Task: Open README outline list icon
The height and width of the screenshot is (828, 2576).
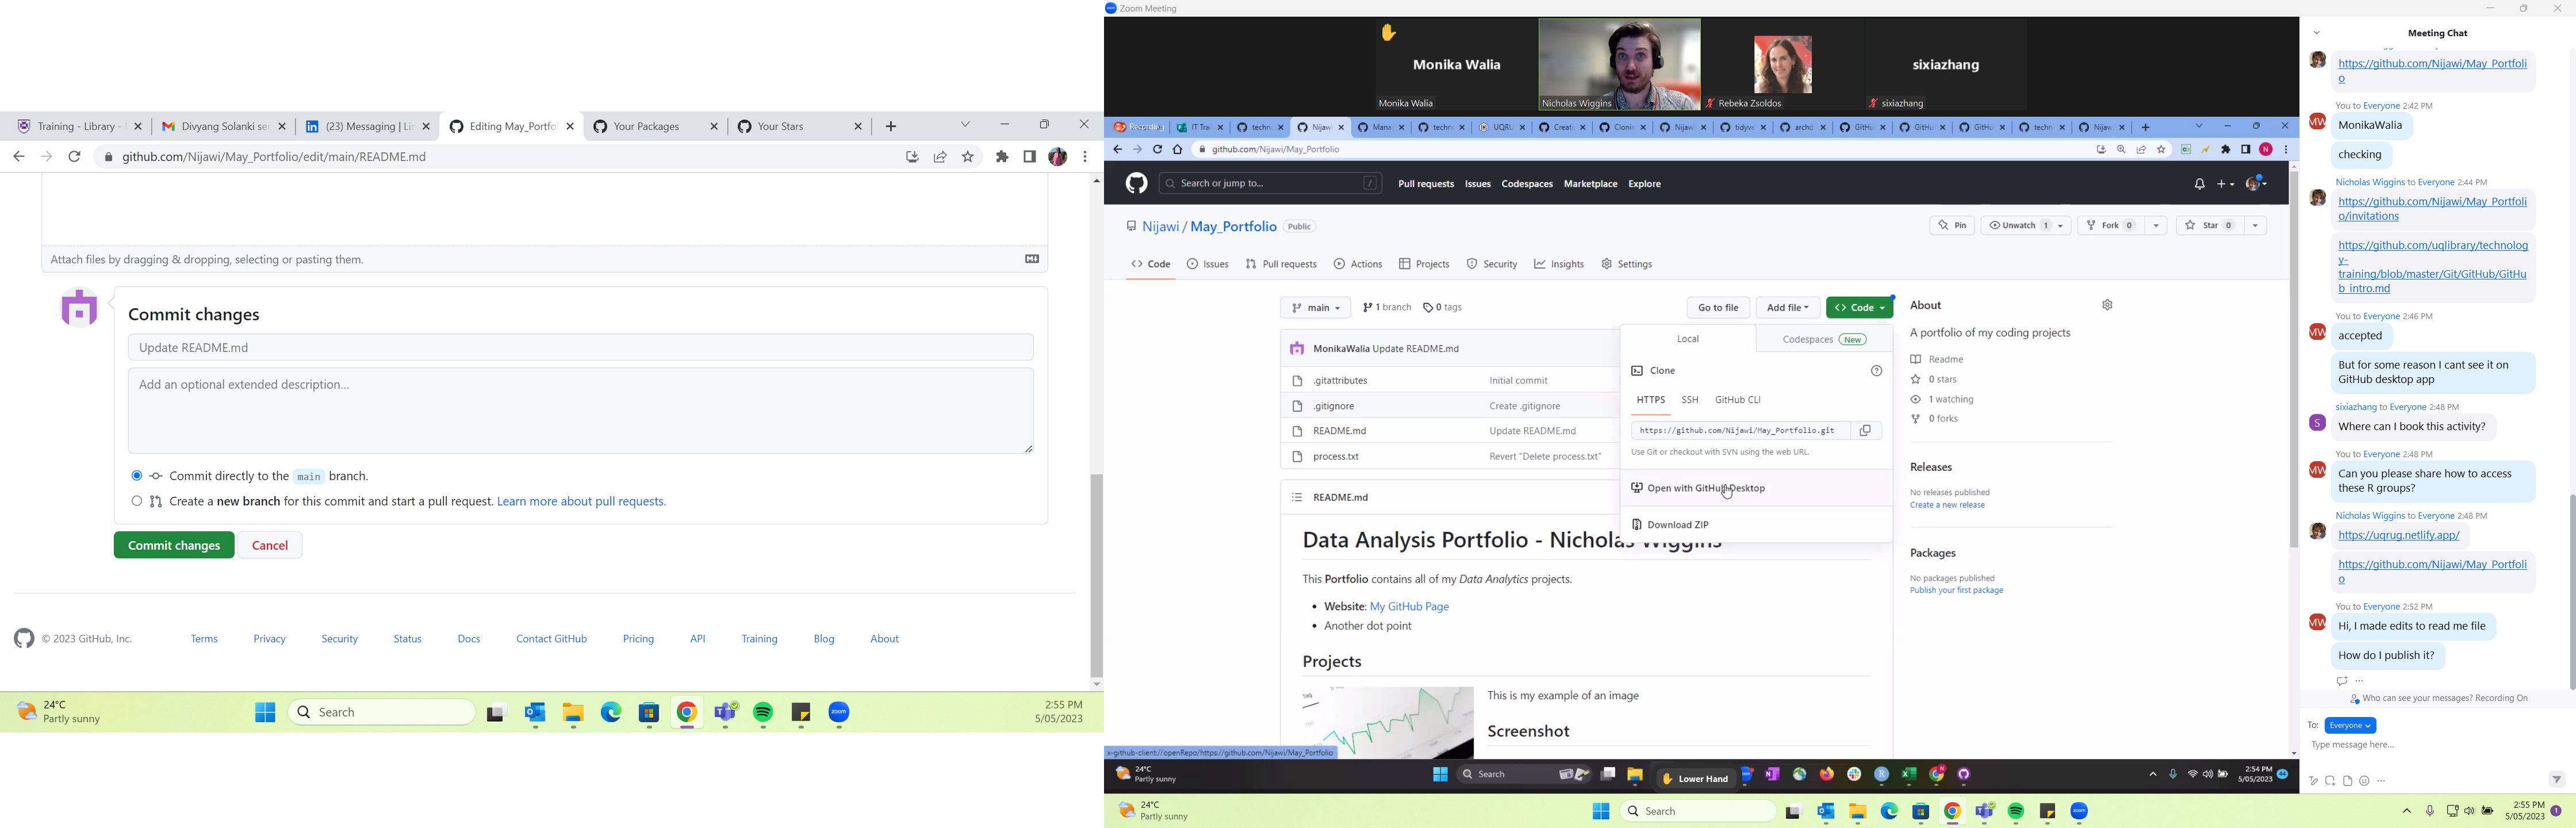Action: pos(1296,497)
